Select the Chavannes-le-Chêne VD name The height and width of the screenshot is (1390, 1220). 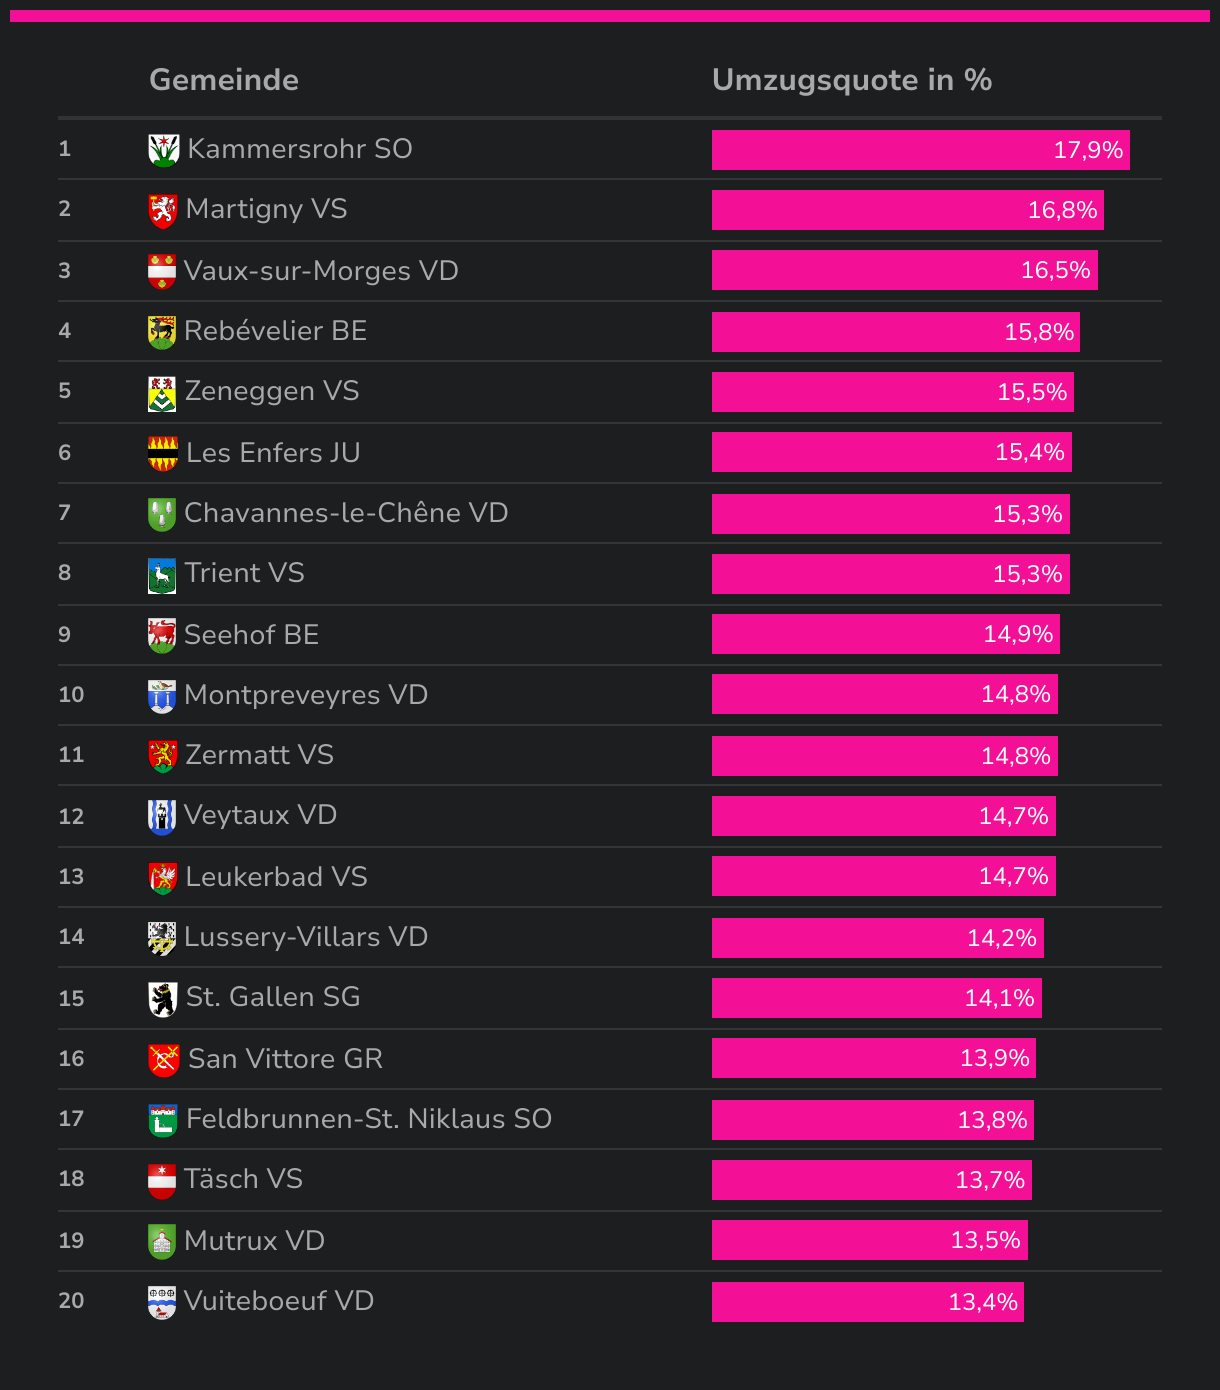(x=346, y=513)
